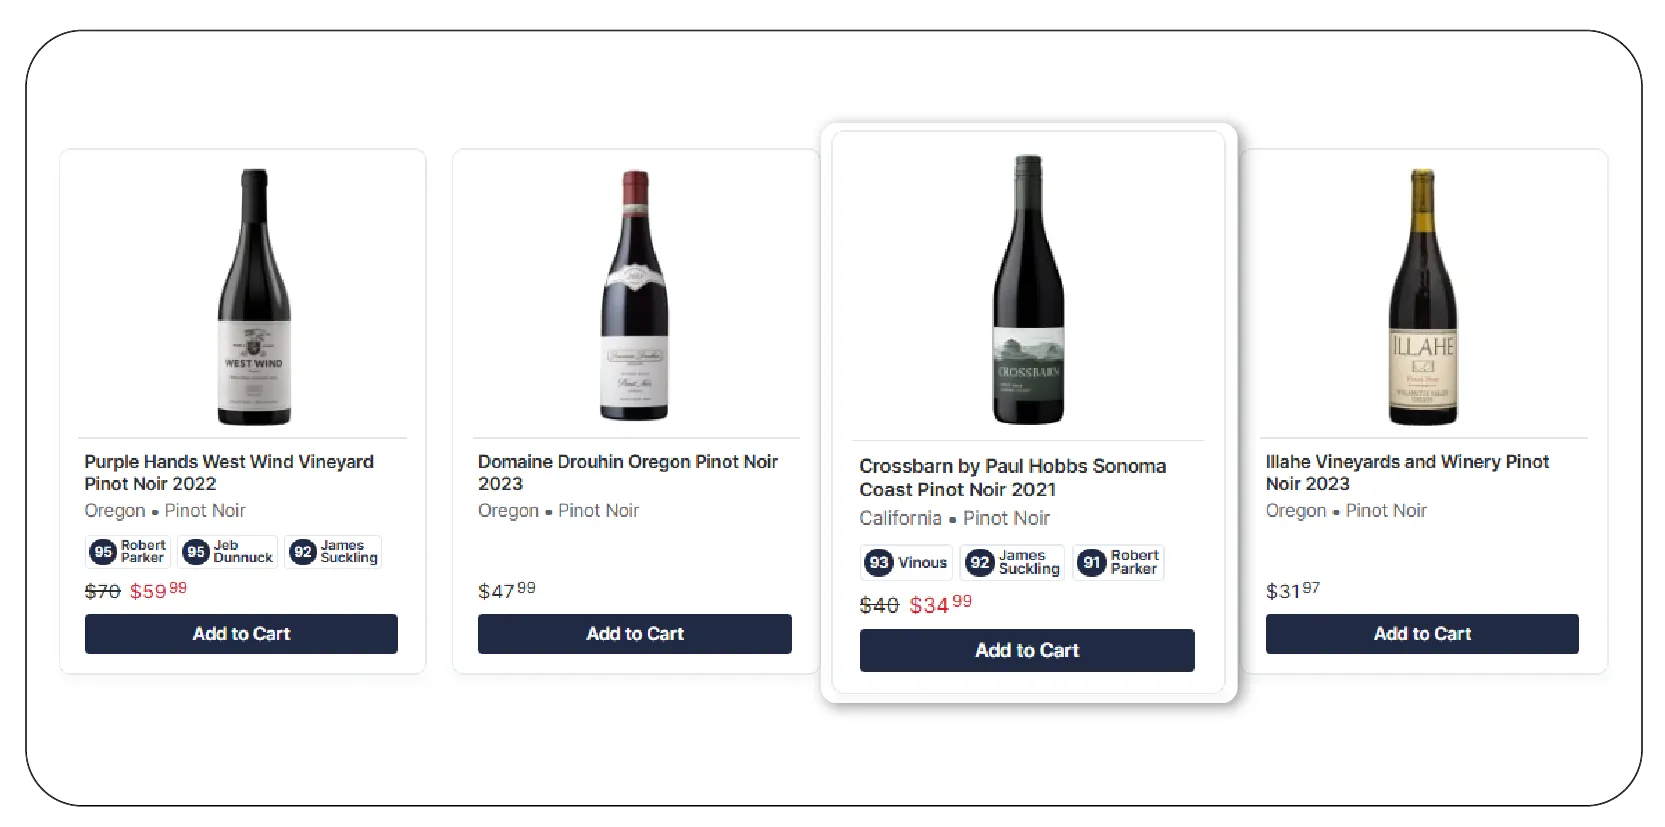Click the Robert Parker 95 rating badge
The height and width of the screenshot is (827, 1665).
(126, 552)
